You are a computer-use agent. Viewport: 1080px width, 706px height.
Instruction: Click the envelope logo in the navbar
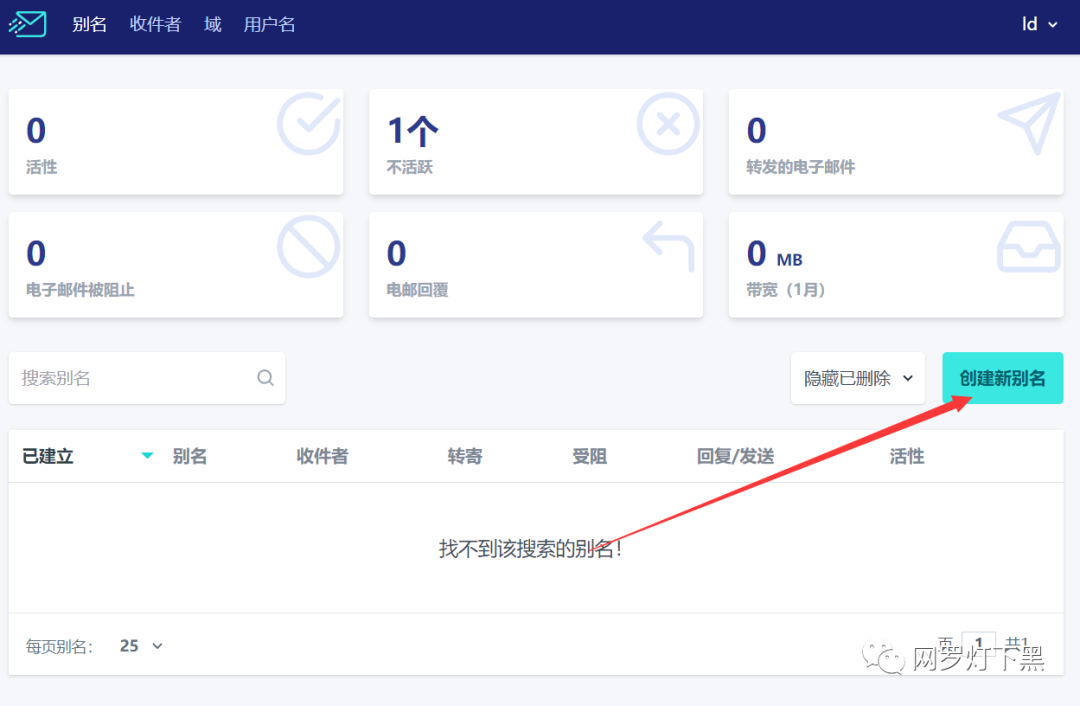click(x=28, y=25)
